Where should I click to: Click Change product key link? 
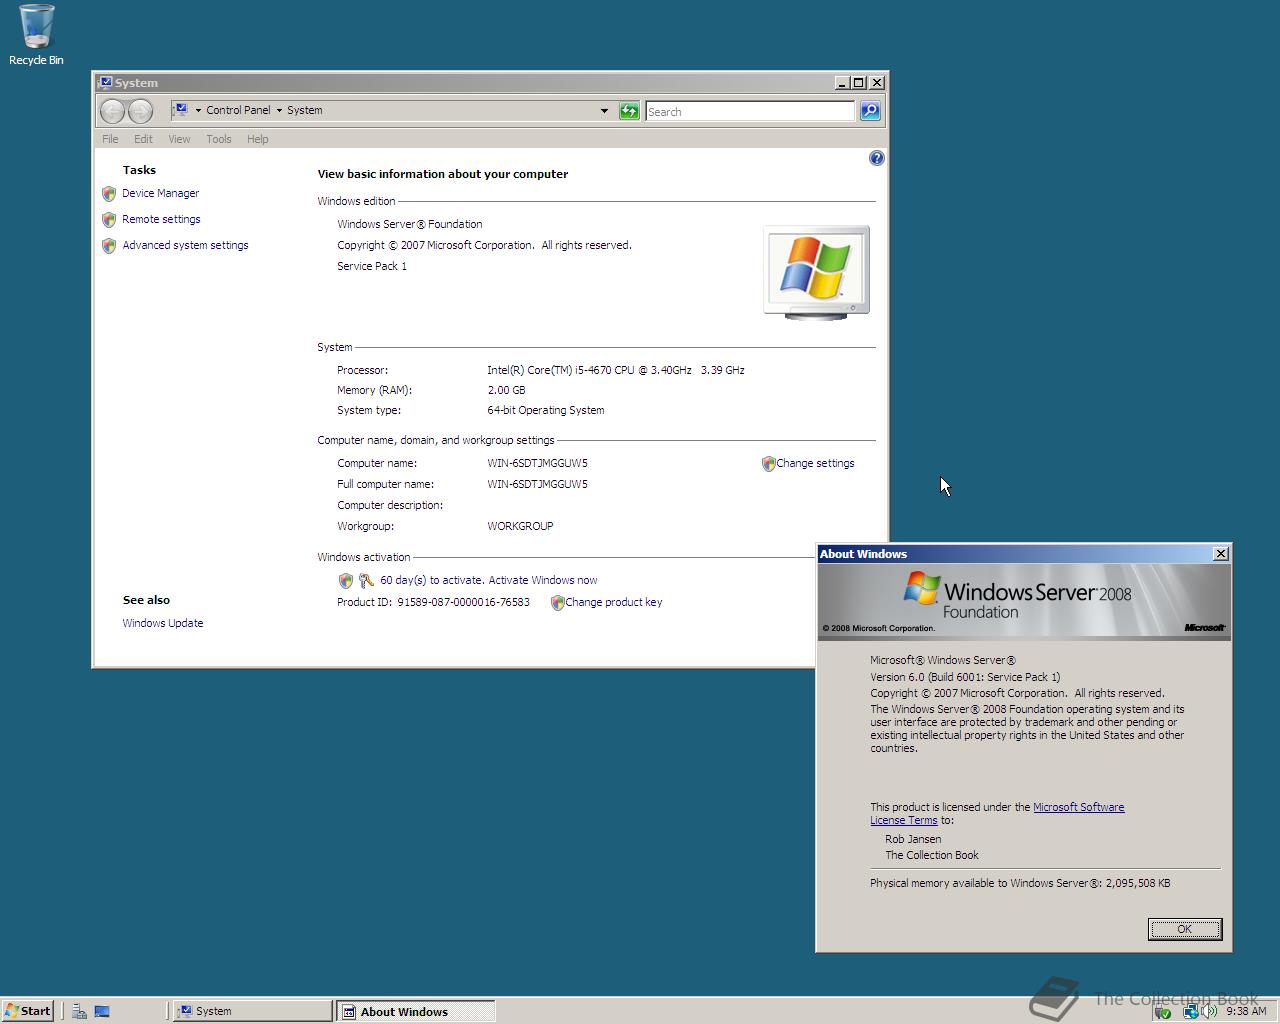click(613, 602)
